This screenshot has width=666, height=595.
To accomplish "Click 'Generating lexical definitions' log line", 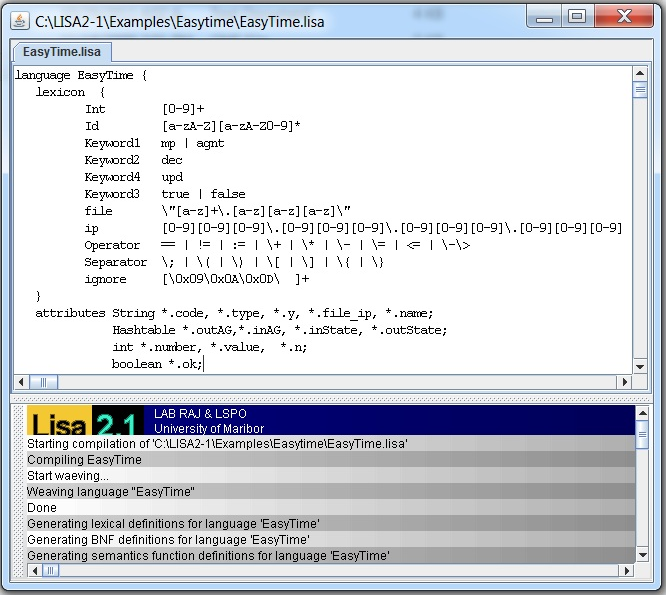I will point(331,524).
